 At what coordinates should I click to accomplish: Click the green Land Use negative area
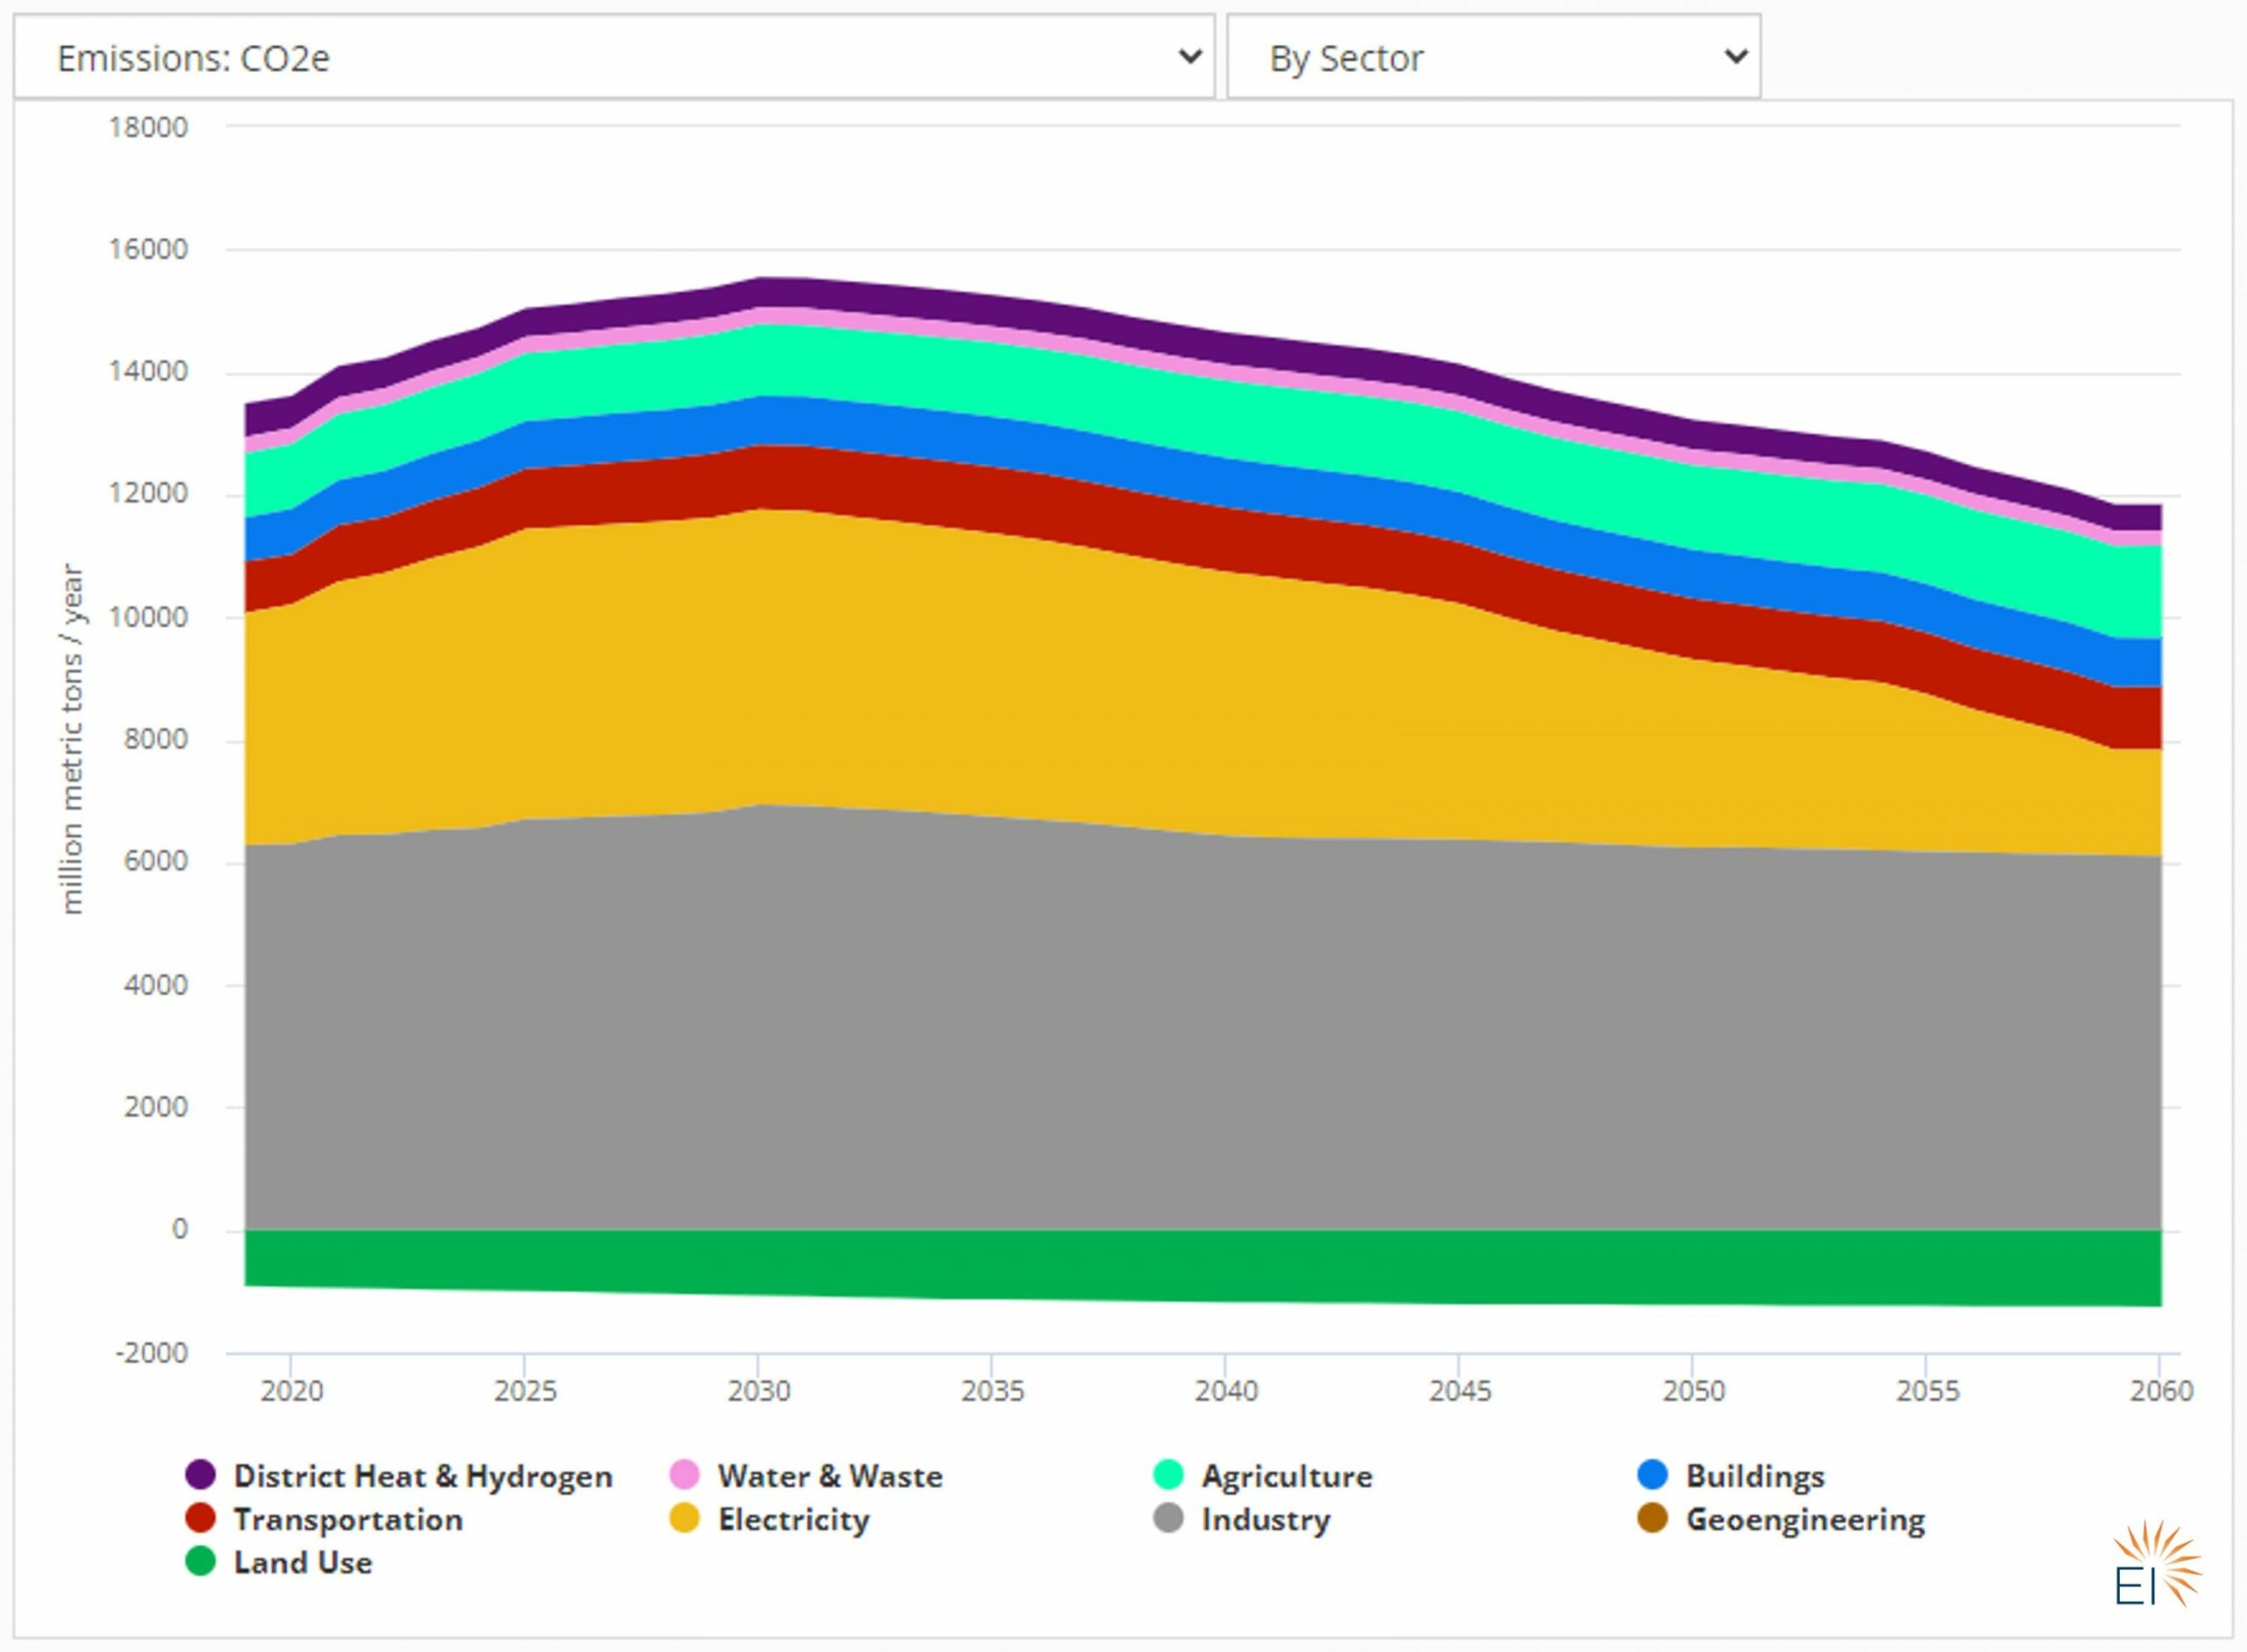(x=1200, y=1265)
